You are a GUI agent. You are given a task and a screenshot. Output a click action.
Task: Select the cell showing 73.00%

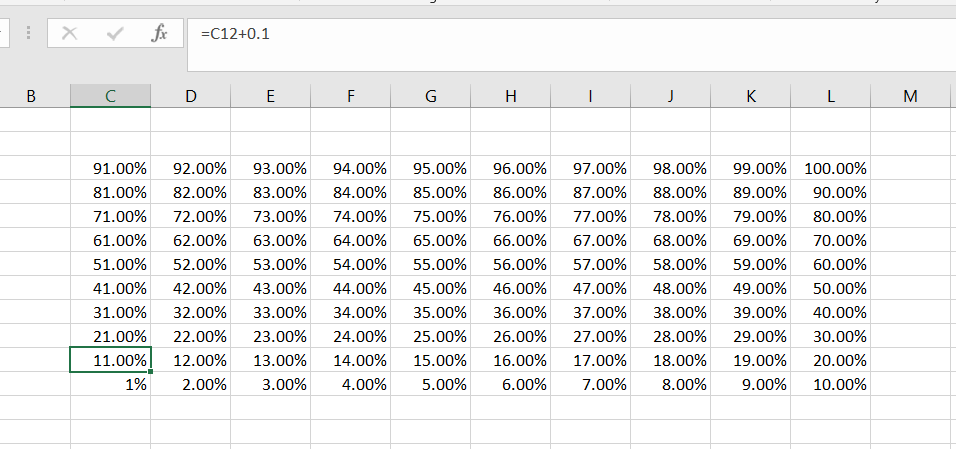click(271, 216)
